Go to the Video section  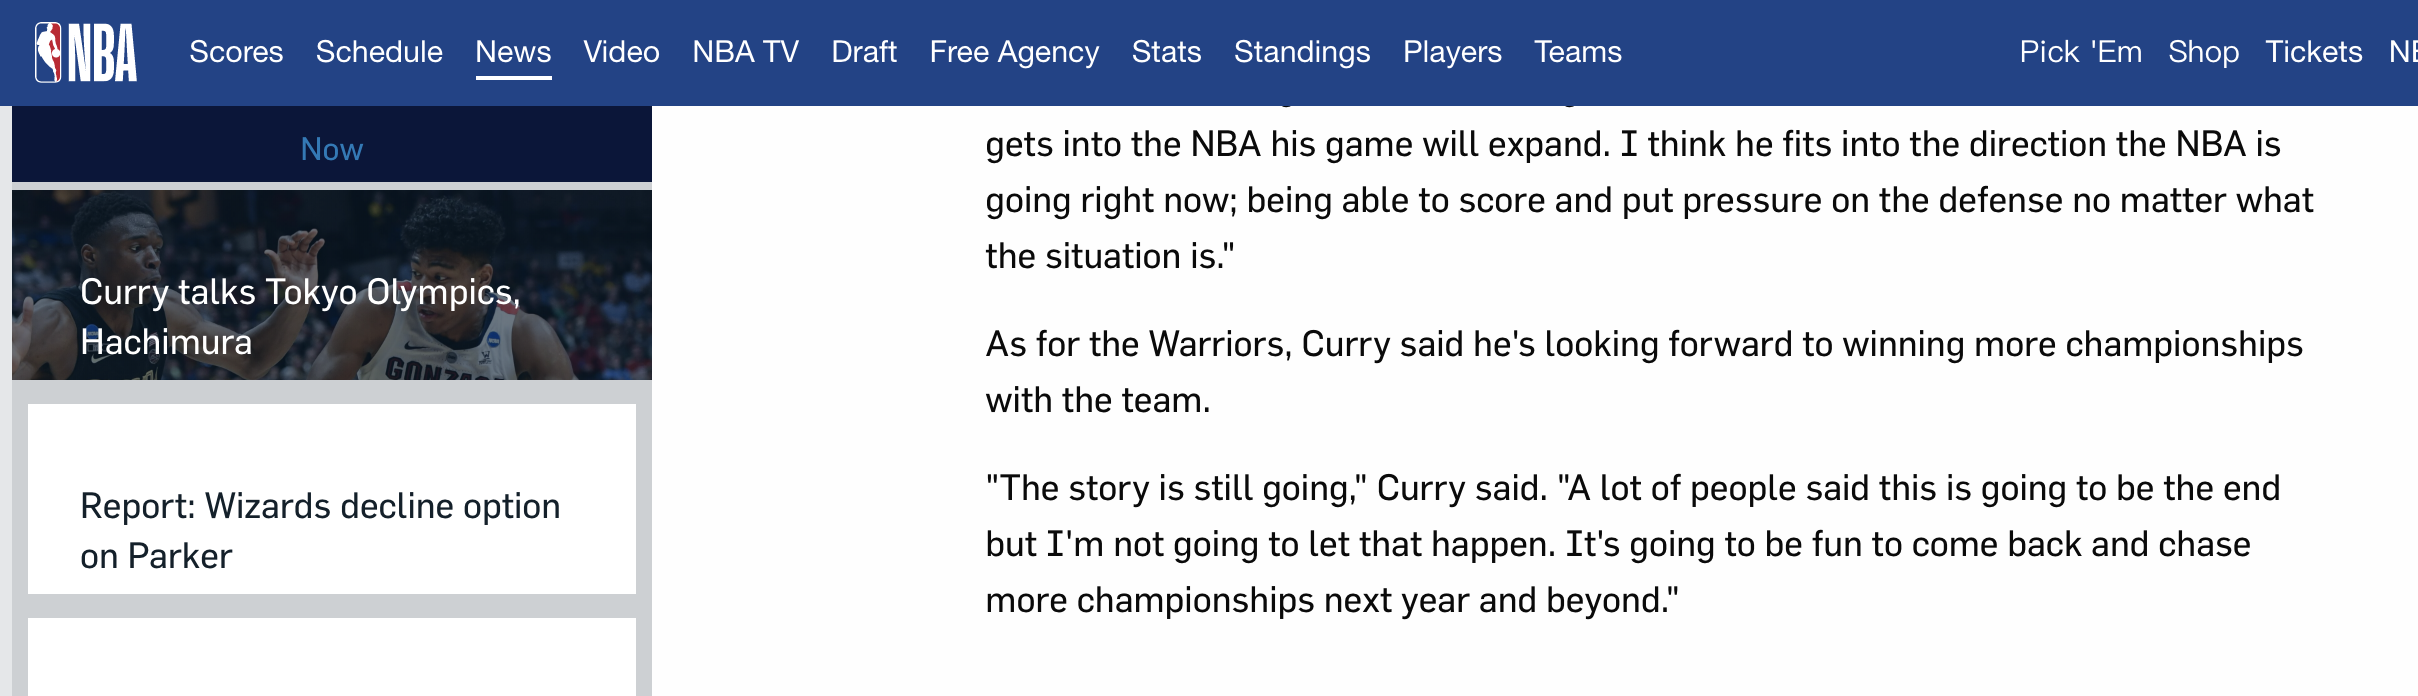point(621,52)
